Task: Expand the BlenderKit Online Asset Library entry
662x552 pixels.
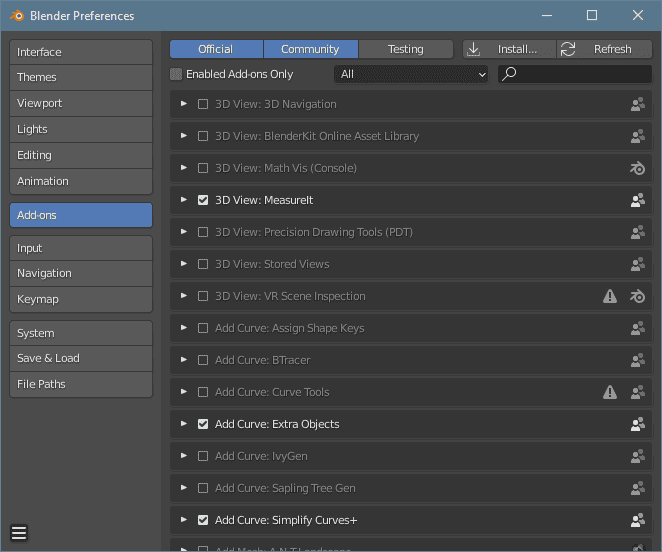Action: tap(184, 136)
